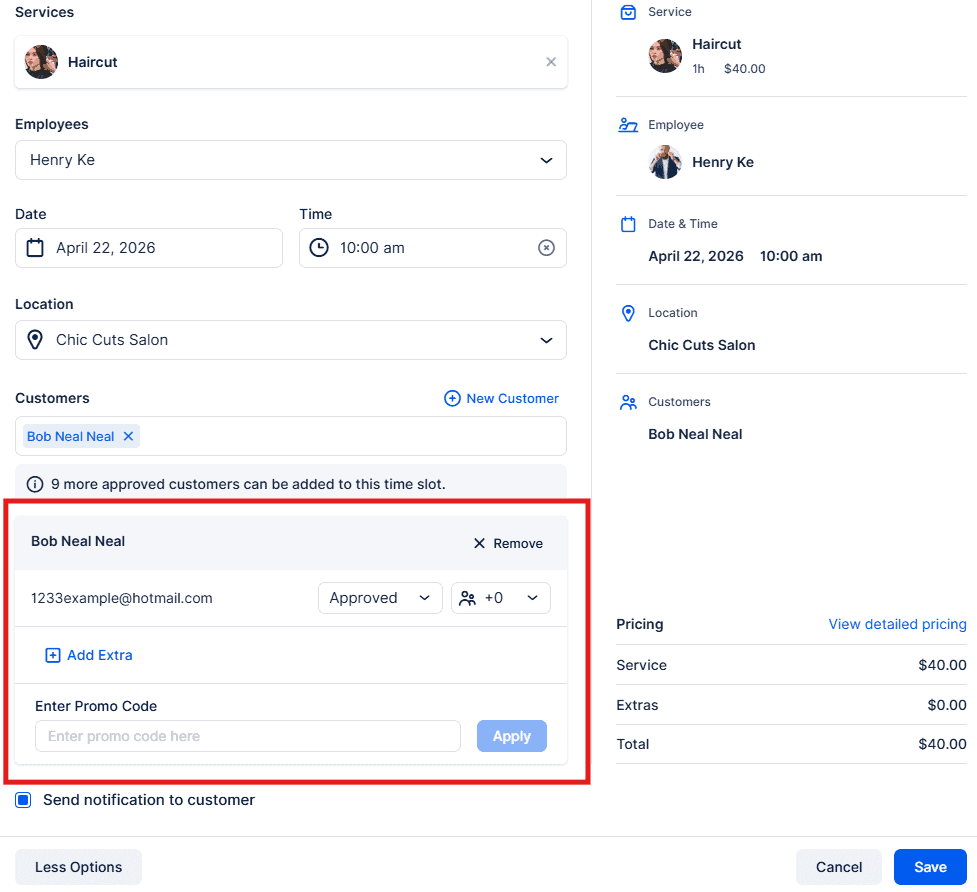Click the Employee icon in summary panel
977x892 pixels.
(628, 125)
